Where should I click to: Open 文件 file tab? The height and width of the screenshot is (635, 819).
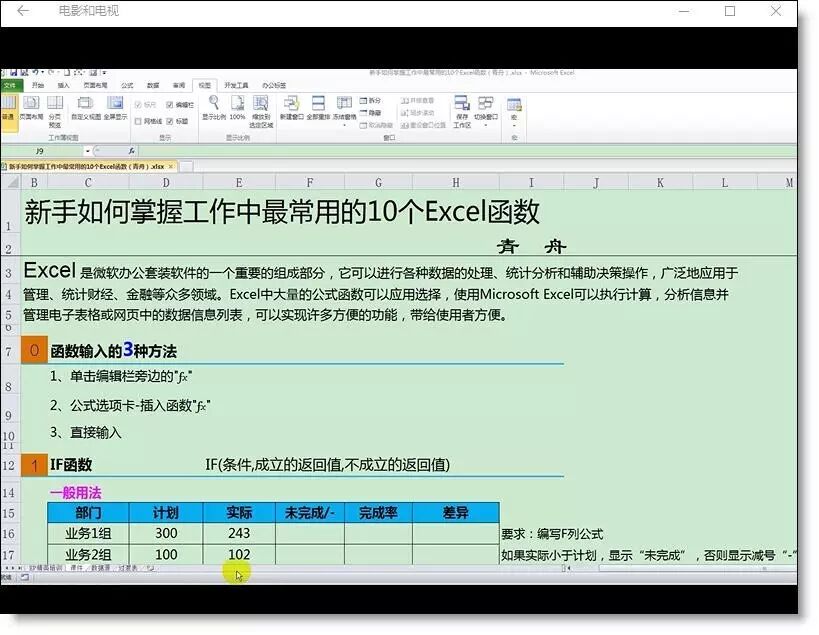10,85
